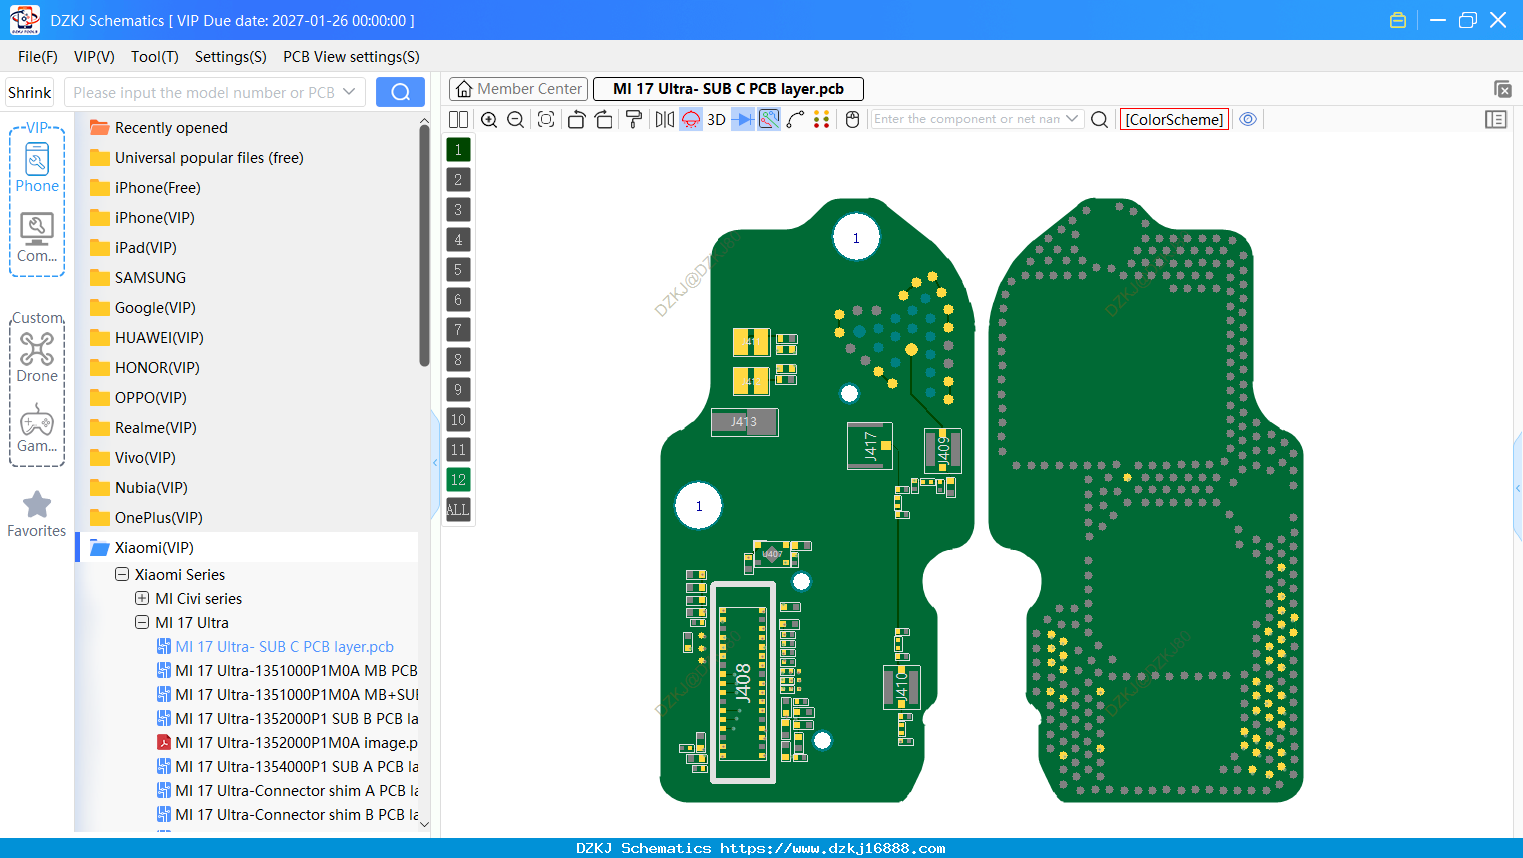The width and height of the screenshot is (1523, 858).
Task: Select the MI 17 Ultra- SUB C PCB tab
Action: click(x=728, y=89)
